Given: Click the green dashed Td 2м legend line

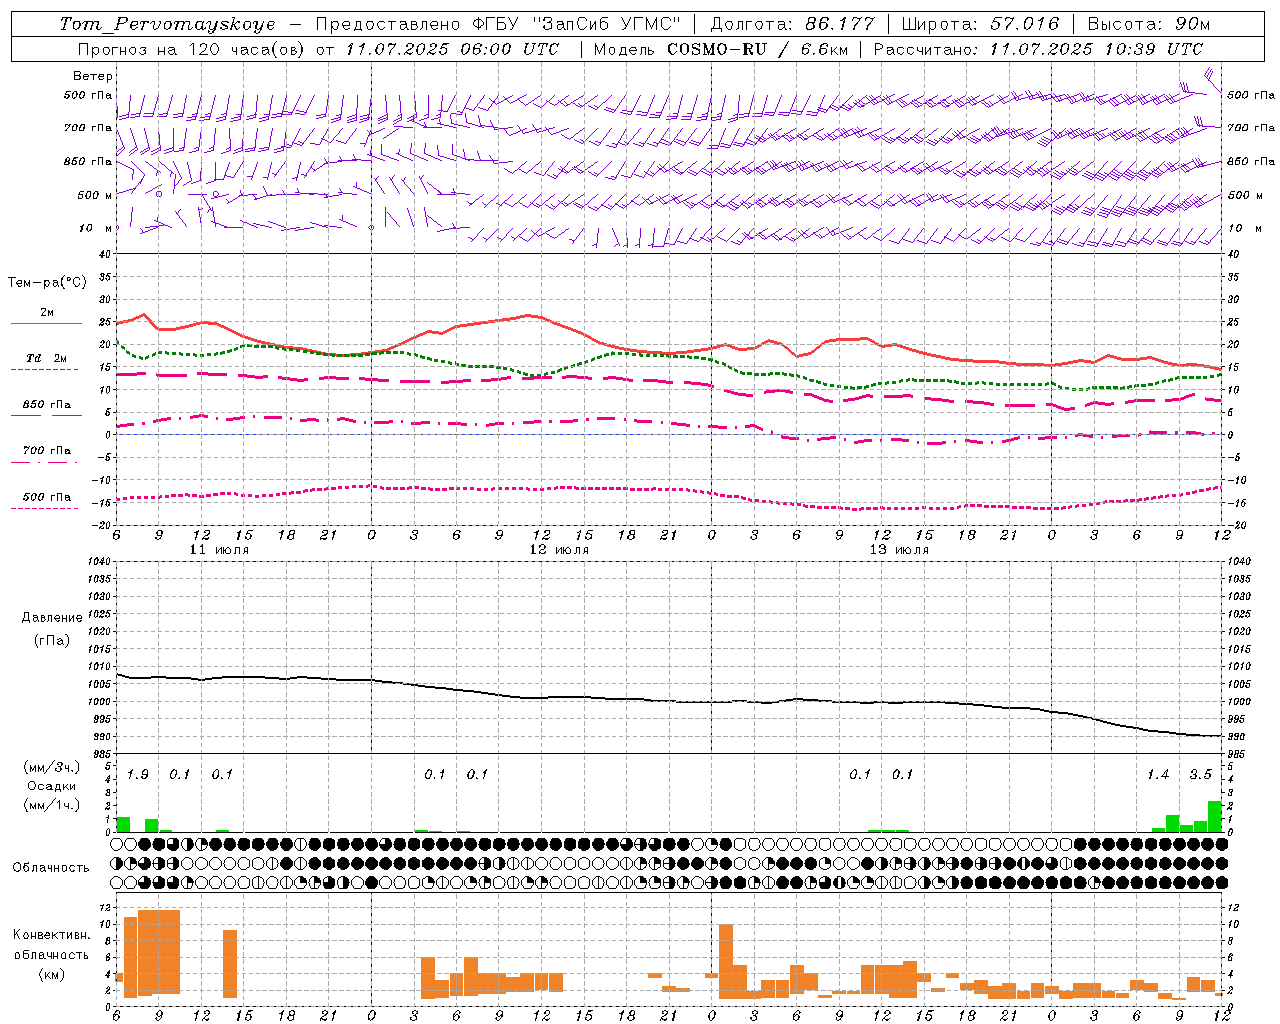Looking at the screenshot, I should [44, 369].
